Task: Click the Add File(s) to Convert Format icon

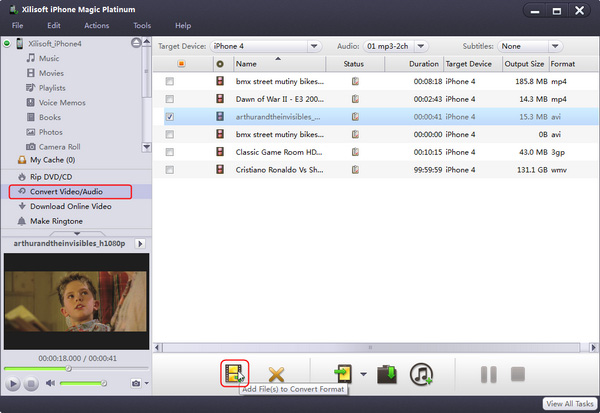Action: tap(234, 374)
